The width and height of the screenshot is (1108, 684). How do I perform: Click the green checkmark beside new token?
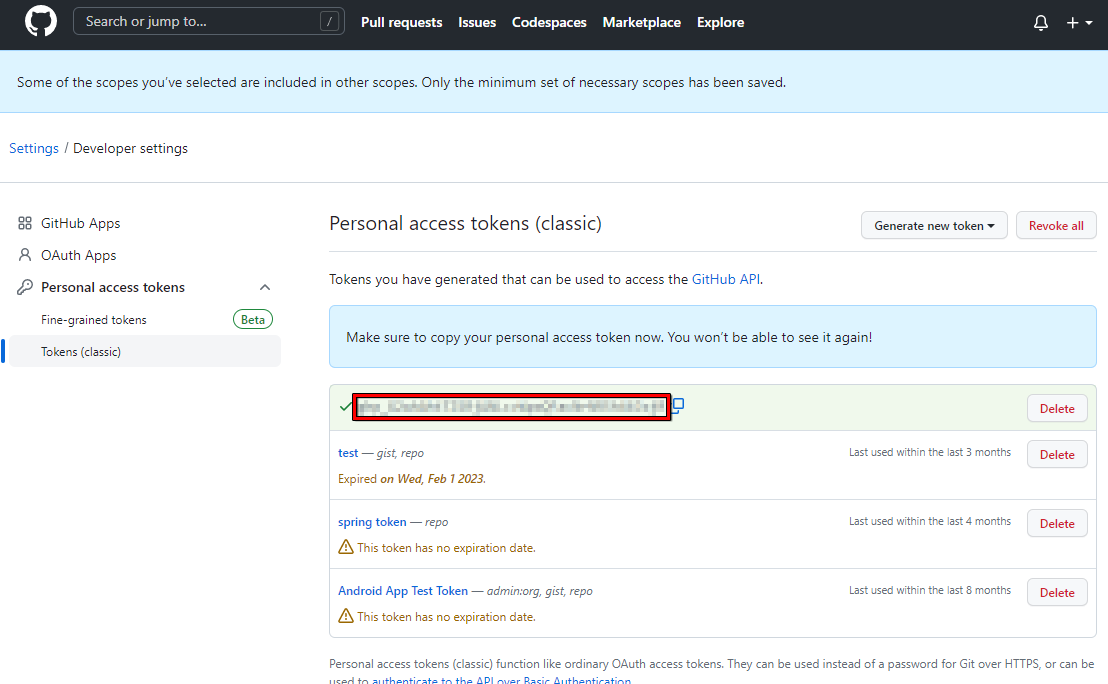click(346, 406)
